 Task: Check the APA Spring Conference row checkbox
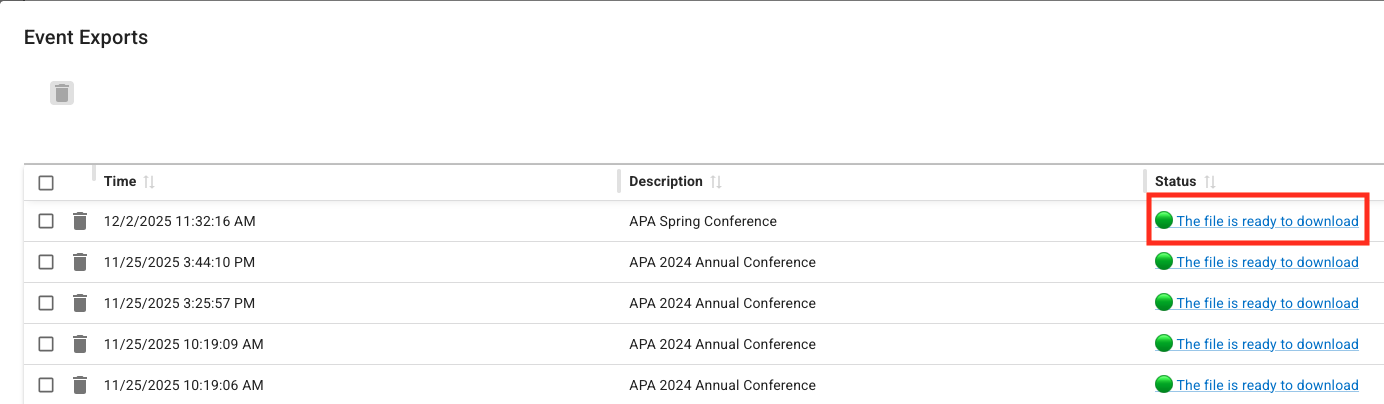coord(46,221)
